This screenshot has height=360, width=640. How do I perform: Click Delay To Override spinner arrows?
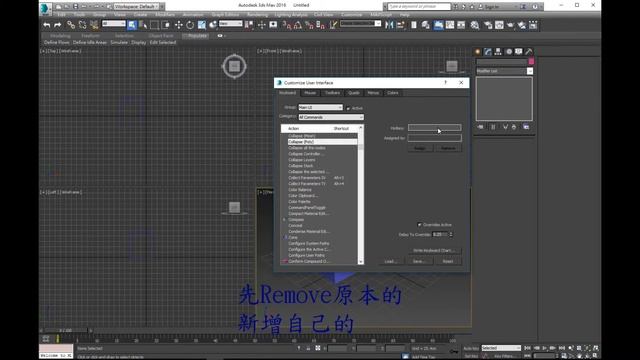[x=451, y=234]
